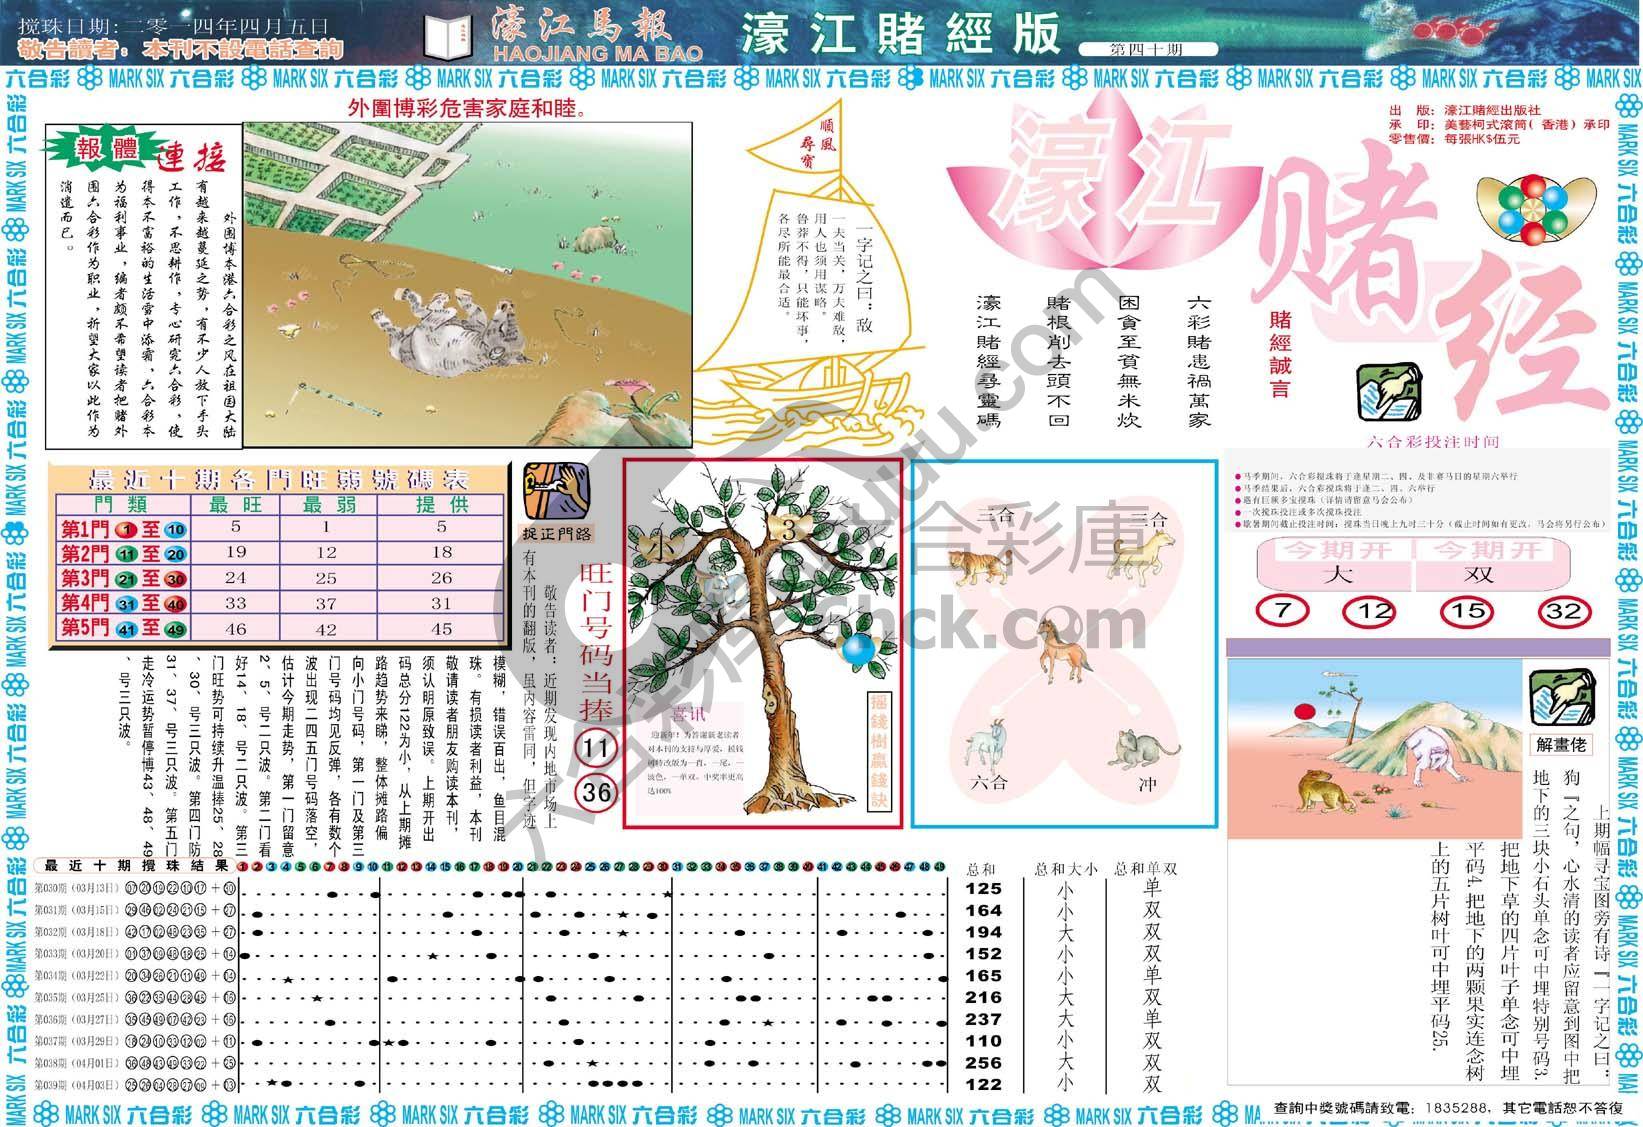The height and width of the screenshot is (1127, 1643).
Task: Click the 总和 value 256
Action: (x=983, y=1062)
